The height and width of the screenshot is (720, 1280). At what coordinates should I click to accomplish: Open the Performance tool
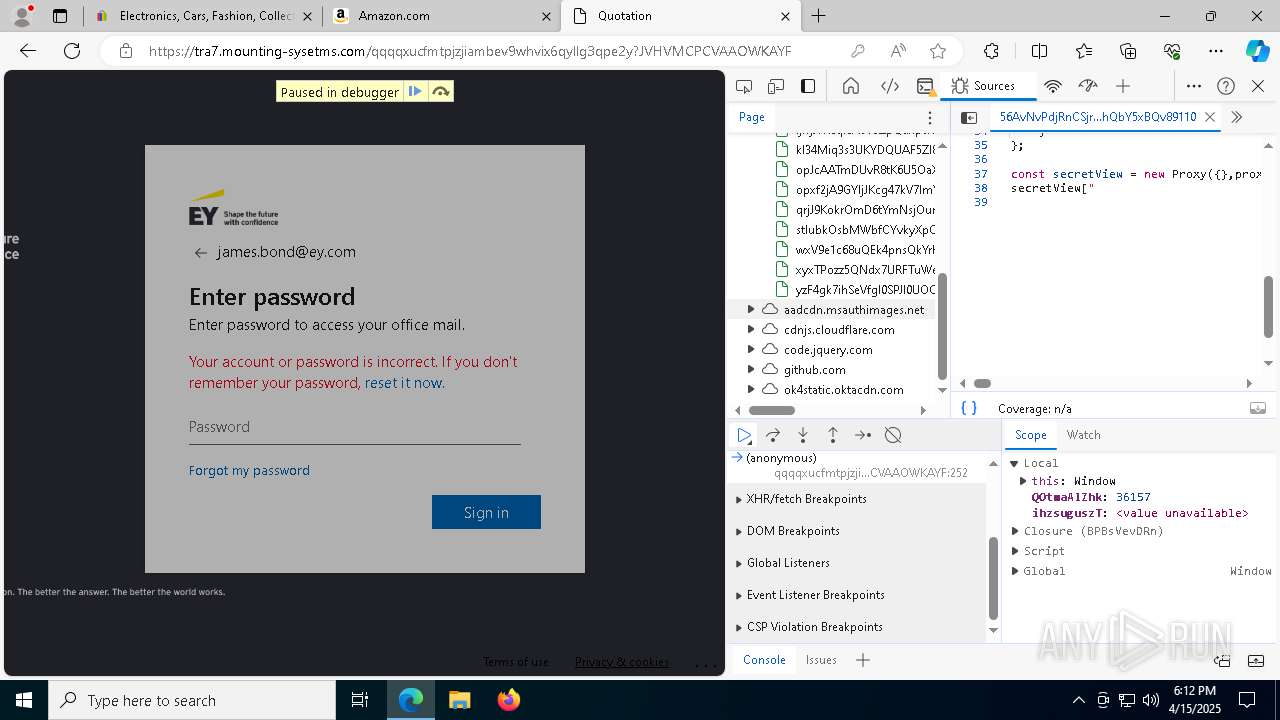click(x=1088, y=86)
